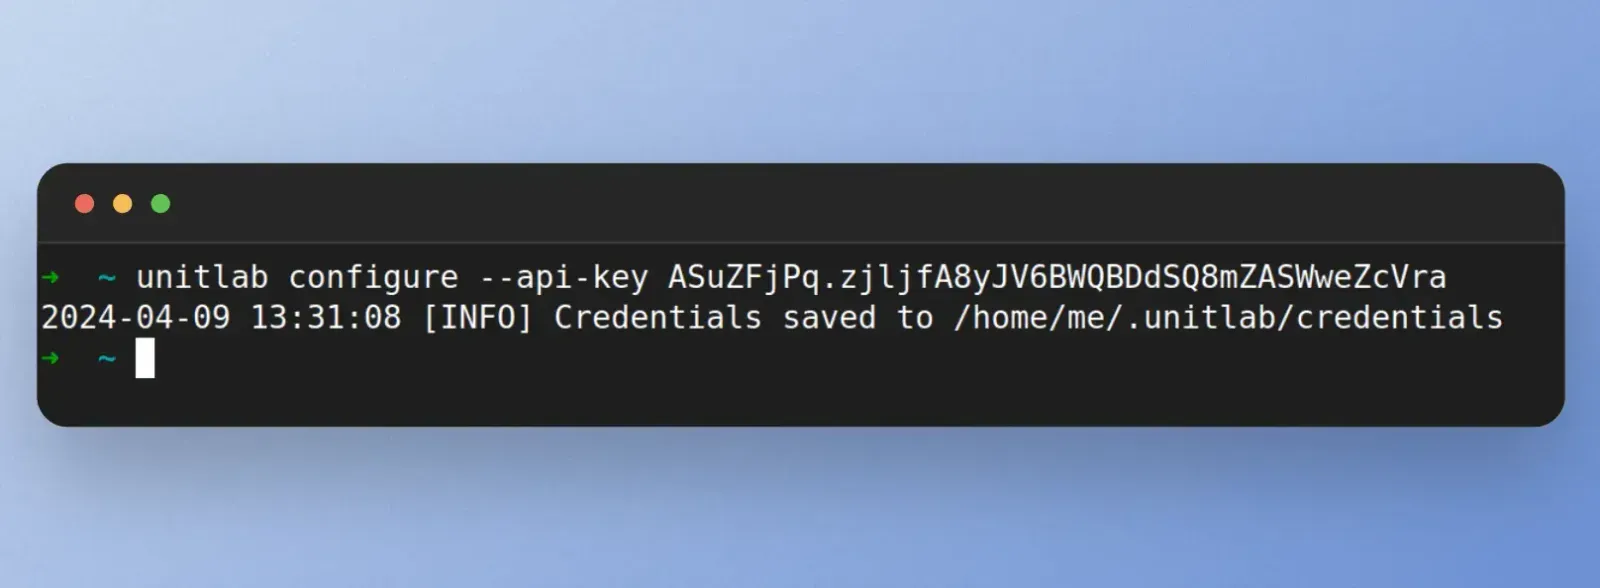Click the green arrow prompt symbol
Screen dimensions: 1600x588
[51, 278]
